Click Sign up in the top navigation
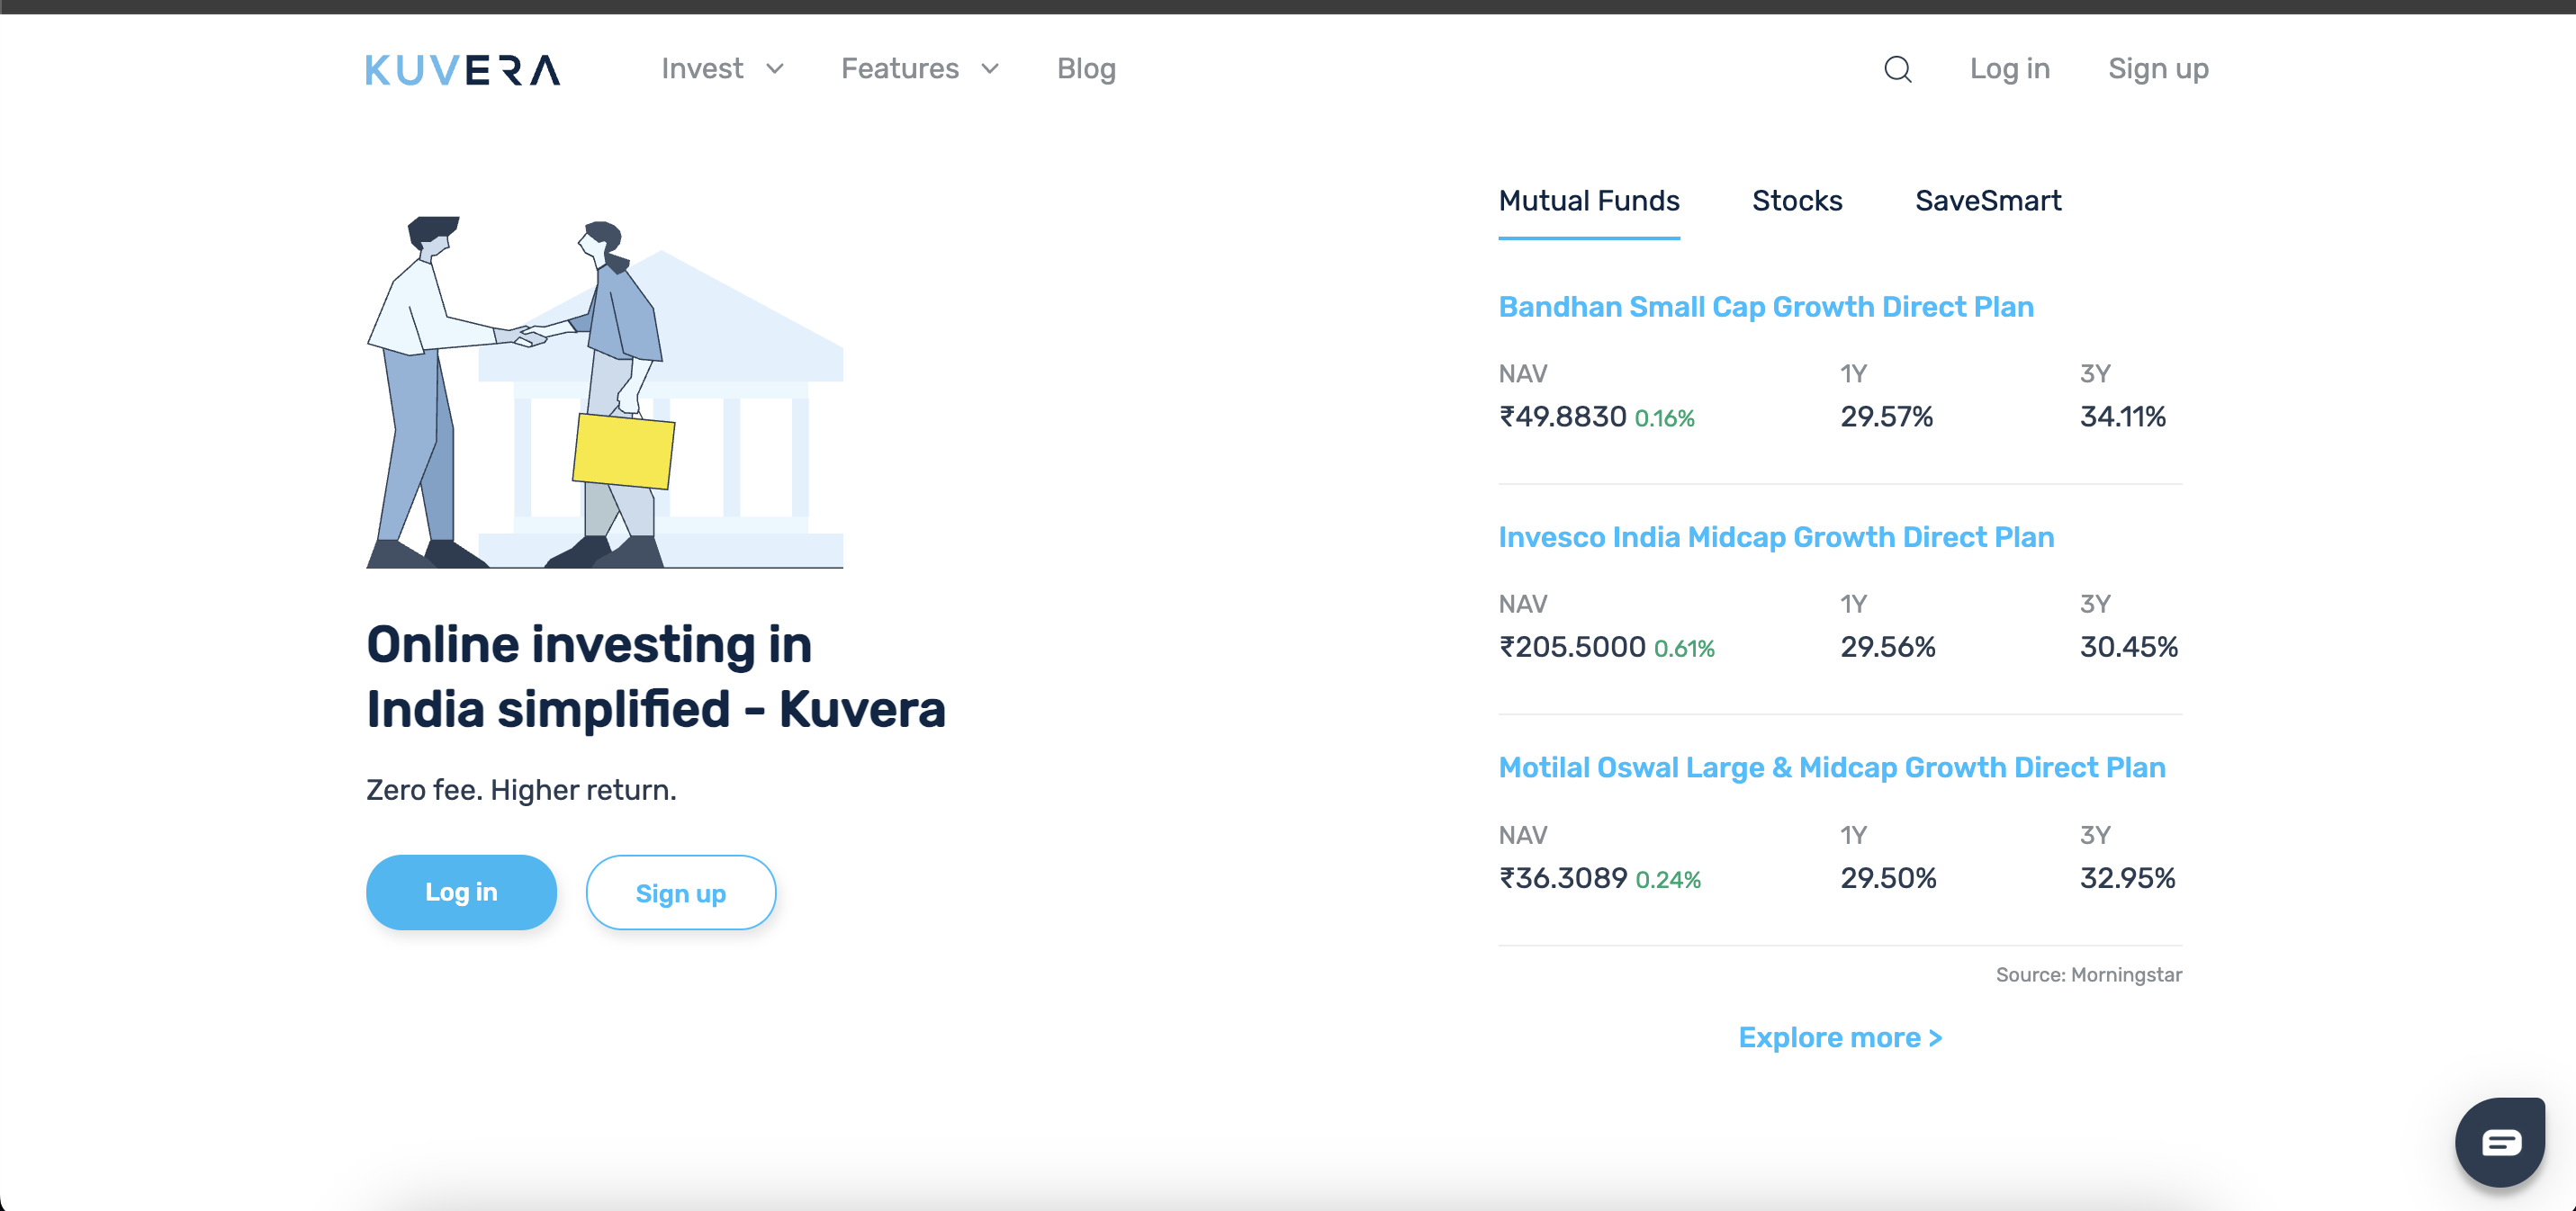Screen dimensions: 2576x1211 [x=2158, y=69]
